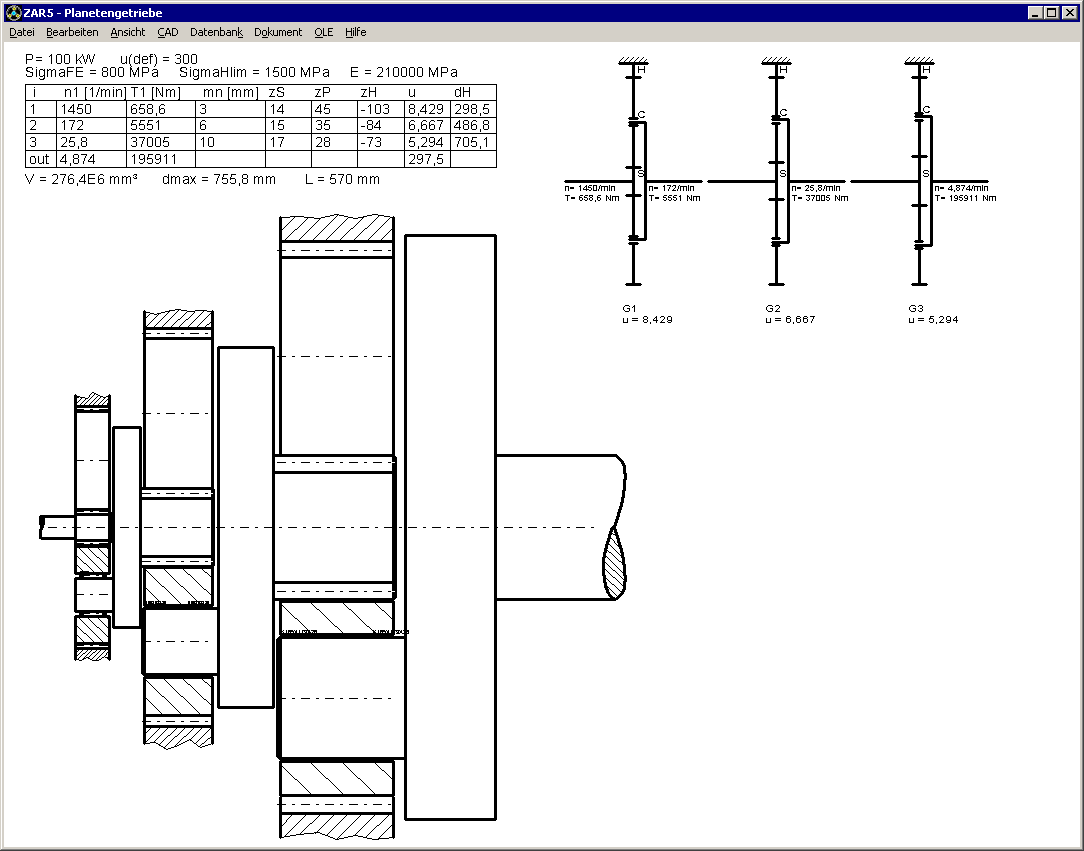Viewport: 1084px width, 851px height.
Task: Minimize the ZAR5 window
Action: pyautogui.click(x=1034, y=13)
